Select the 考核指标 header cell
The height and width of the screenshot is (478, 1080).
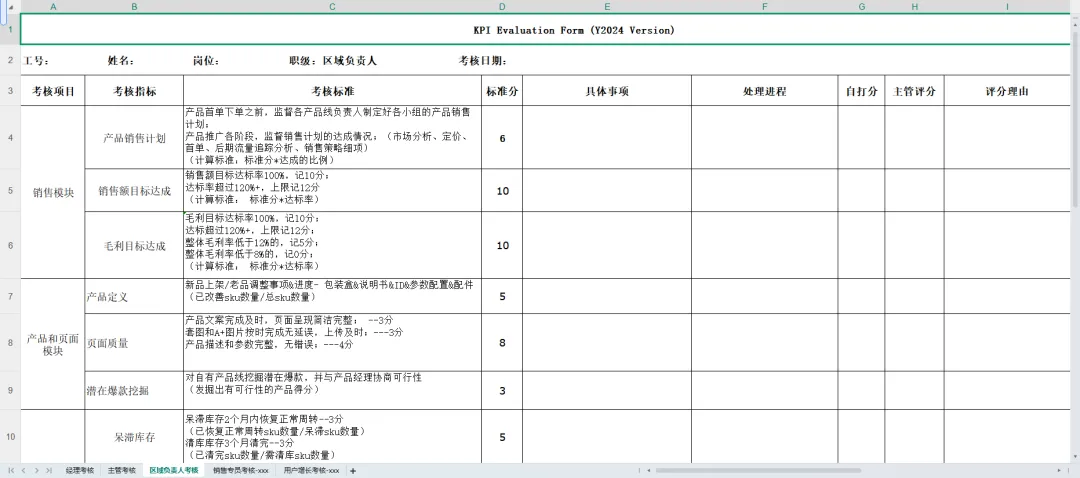(x=134, y=91)
